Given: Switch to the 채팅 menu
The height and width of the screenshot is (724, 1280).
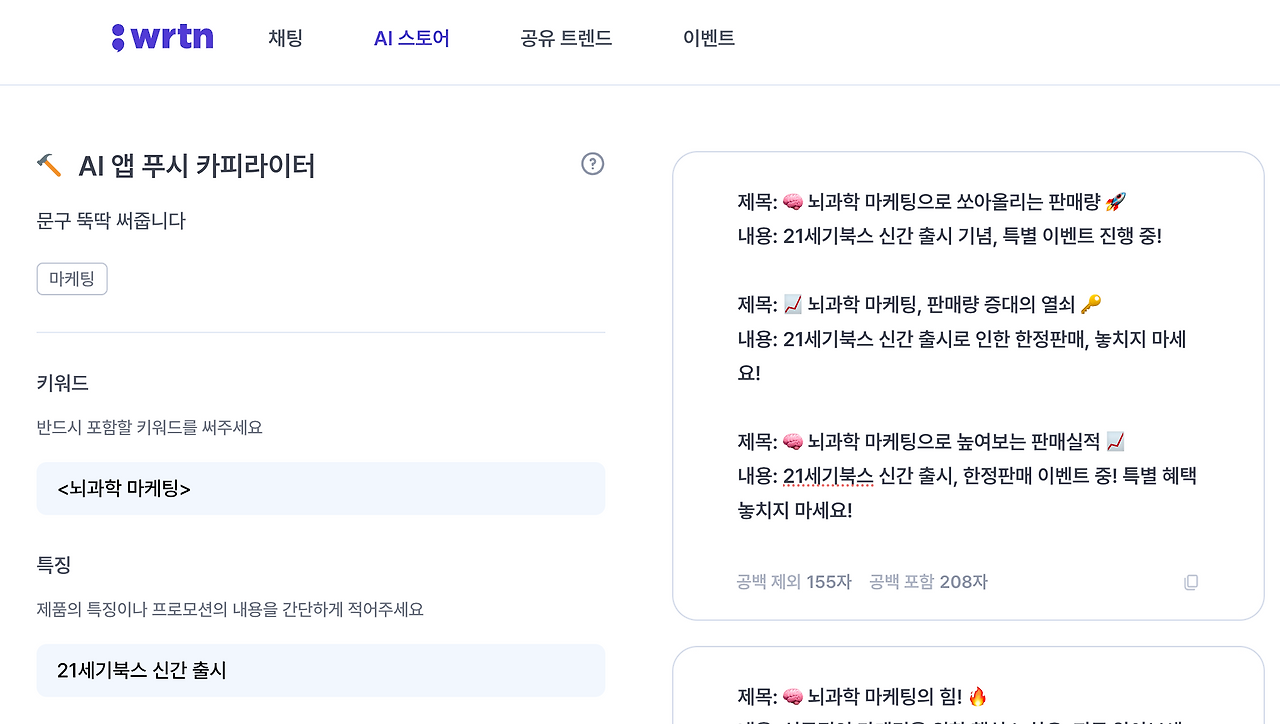Looking at the screenshot, I should (285, 37).
